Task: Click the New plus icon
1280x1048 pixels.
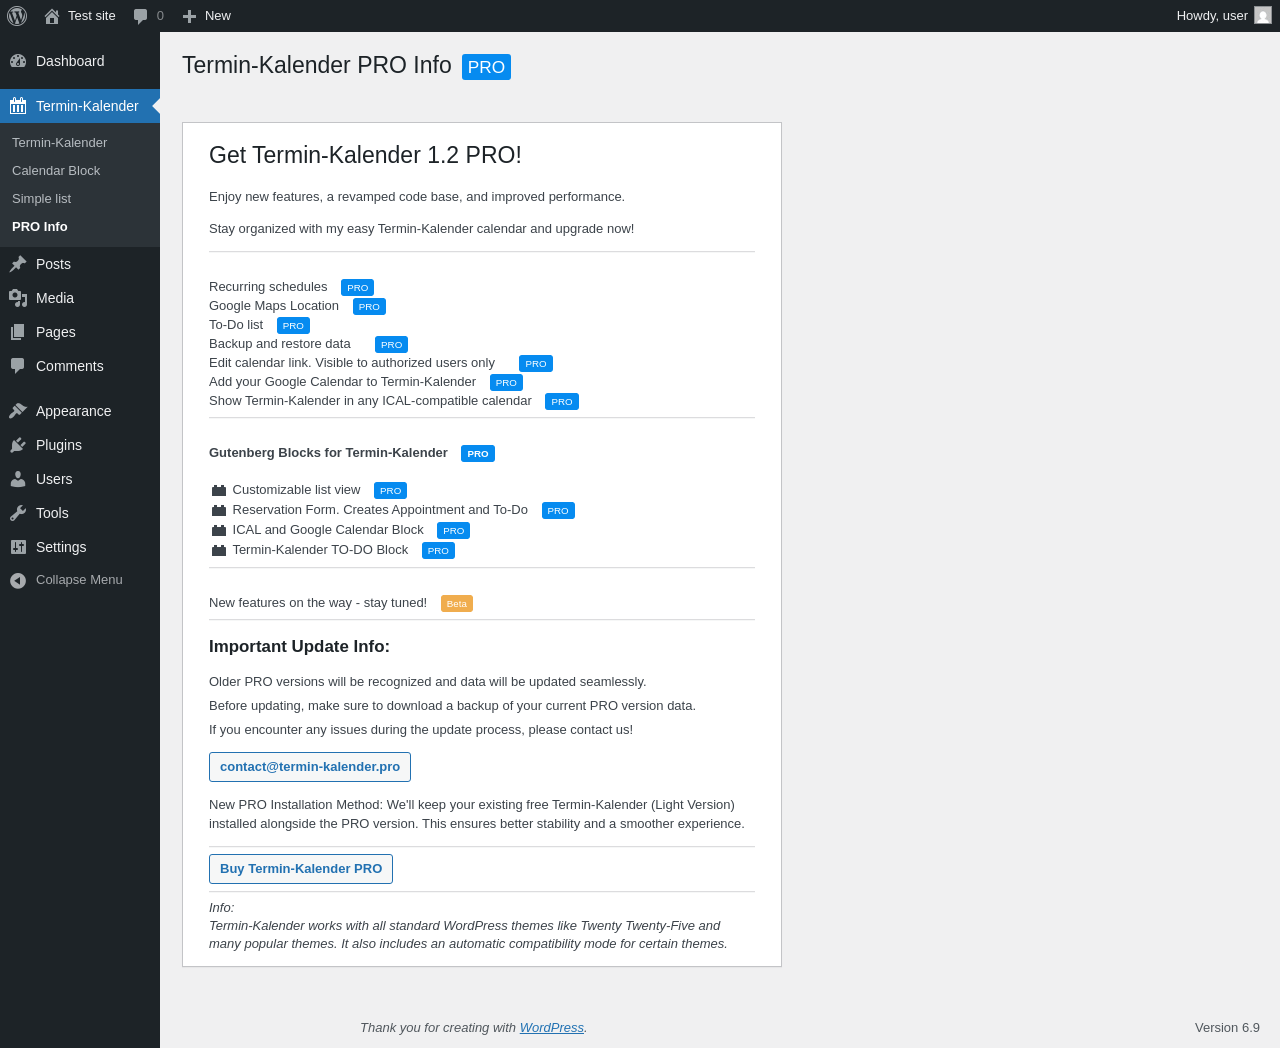Action: 189,16
